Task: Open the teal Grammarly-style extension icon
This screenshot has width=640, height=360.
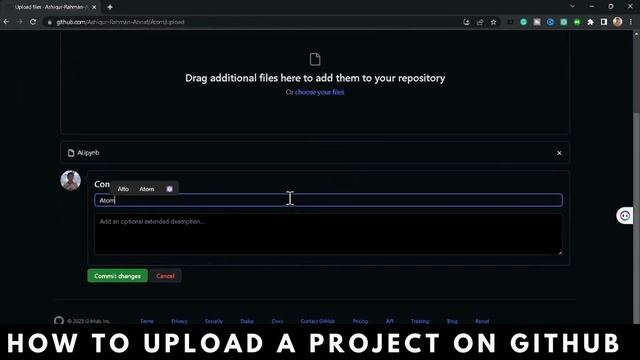Action: [x=524, y=22]
